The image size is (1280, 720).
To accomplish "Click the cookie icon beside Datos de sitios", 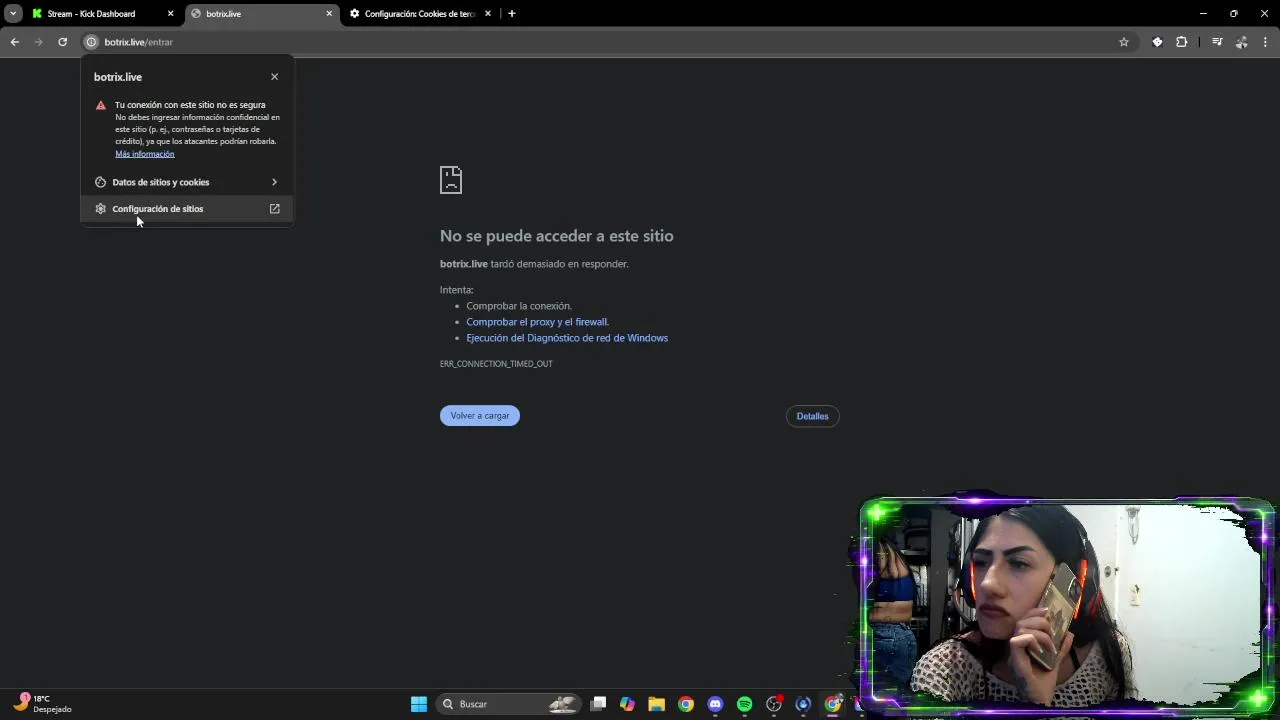I will [x=100, y=182].
